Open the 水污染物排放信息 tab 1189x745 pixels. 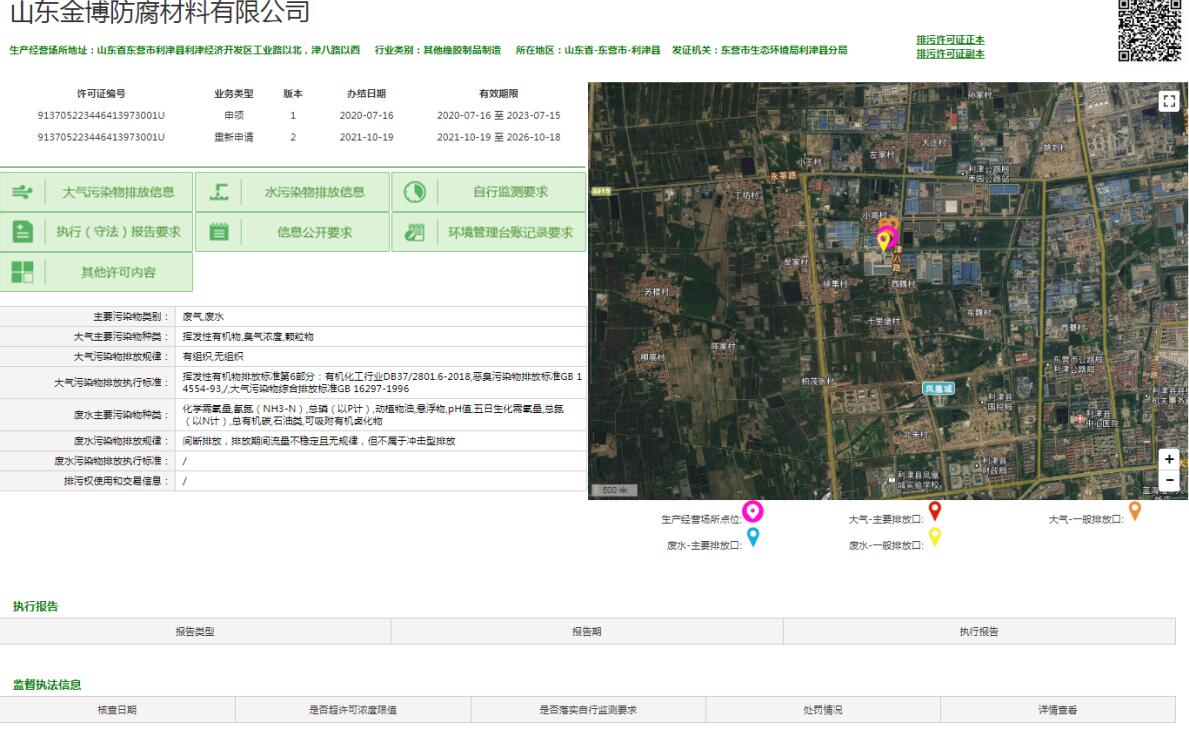click(x=293, y=192)
